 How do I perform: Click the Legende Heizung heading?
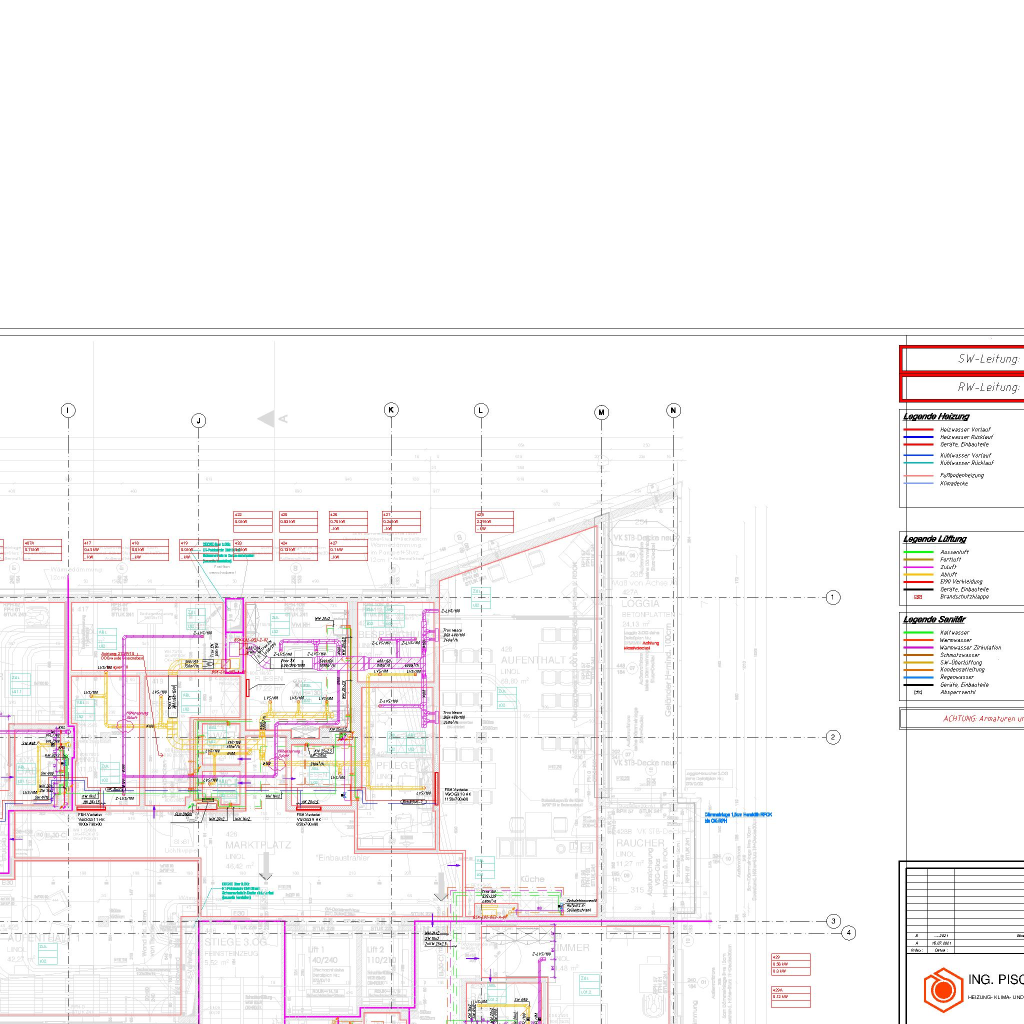point(935,416)
